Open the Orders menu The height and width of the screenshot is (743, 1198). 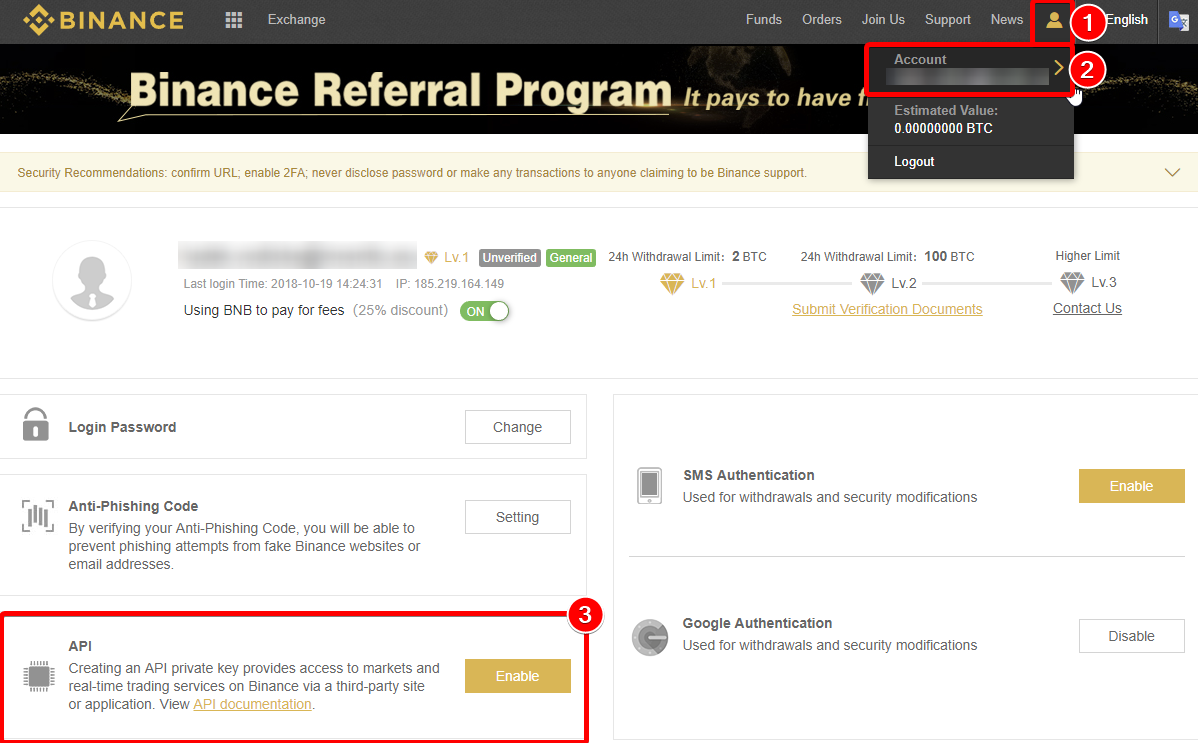pyautogui.click(x=822, y=20)
